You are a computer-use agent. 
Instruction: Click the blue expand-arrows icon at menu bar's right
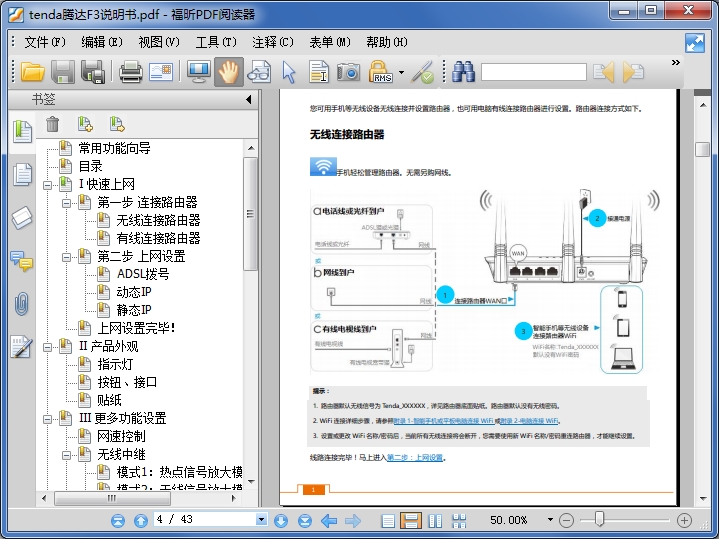[695, 43]
